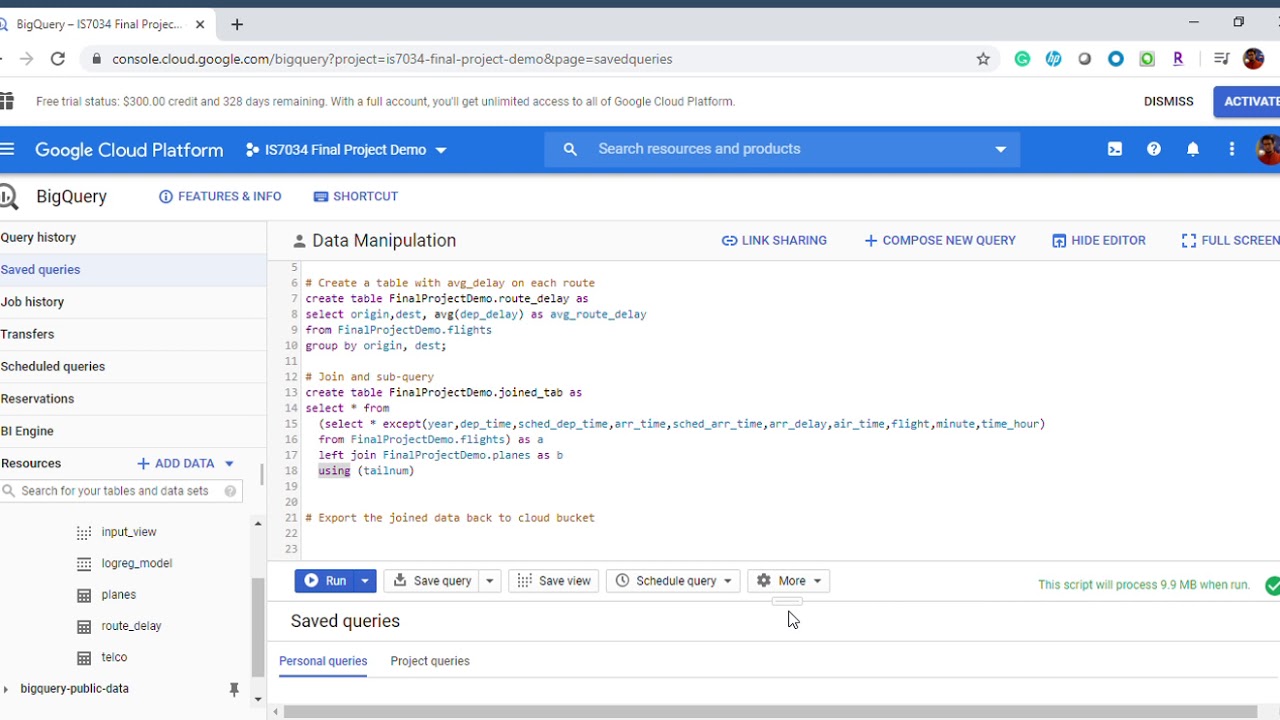Open the help question mark icon
Screen dimensions: 1280x720
(1154, 149)
